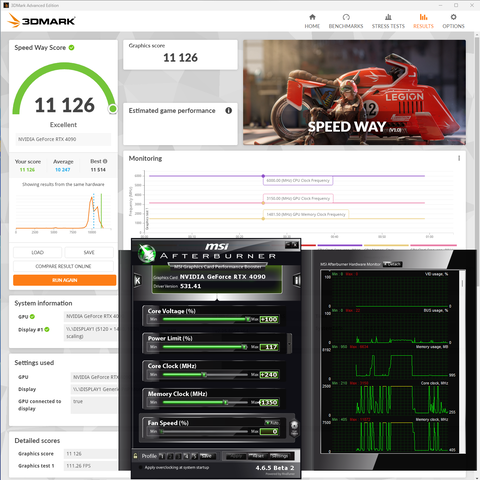The width and height of the screenshot is (480, 480).
Task: Open the info icon beside Estimated game performance
Action: click(x=228, y=111)
